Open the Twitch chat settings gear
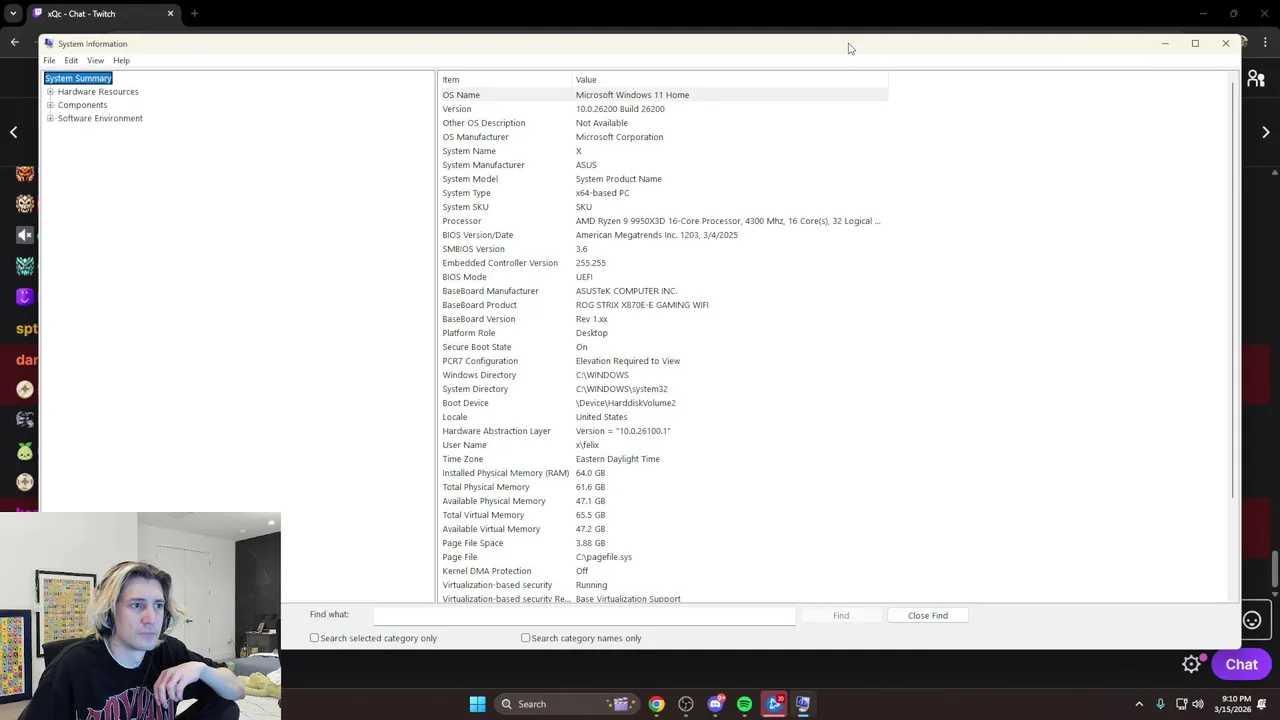The width and height of the screenshot is (1280, 720). [x=1191, y=664]
